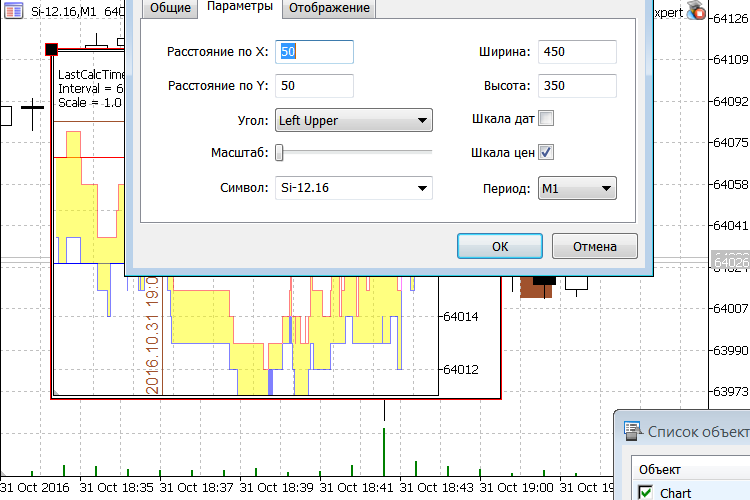Click the Отмена button
Screen dimensions: 750x500
point(595,246)
